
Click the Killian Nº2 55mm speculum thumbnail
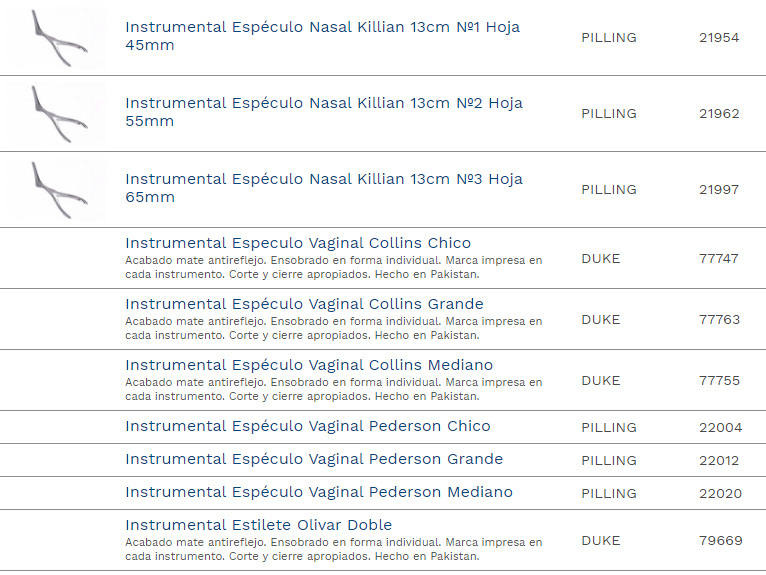tap(54, 113)
